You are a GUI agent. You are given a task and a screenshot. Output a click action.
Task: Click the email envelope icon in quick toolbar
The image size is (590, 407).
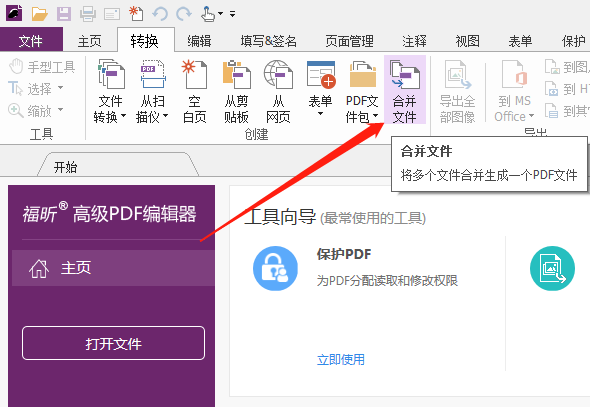pos(112,14)
